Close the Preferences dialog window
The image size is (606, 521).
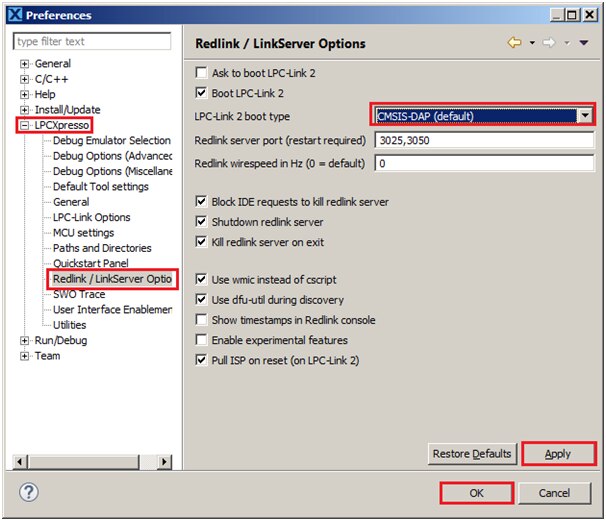(590, 15)
